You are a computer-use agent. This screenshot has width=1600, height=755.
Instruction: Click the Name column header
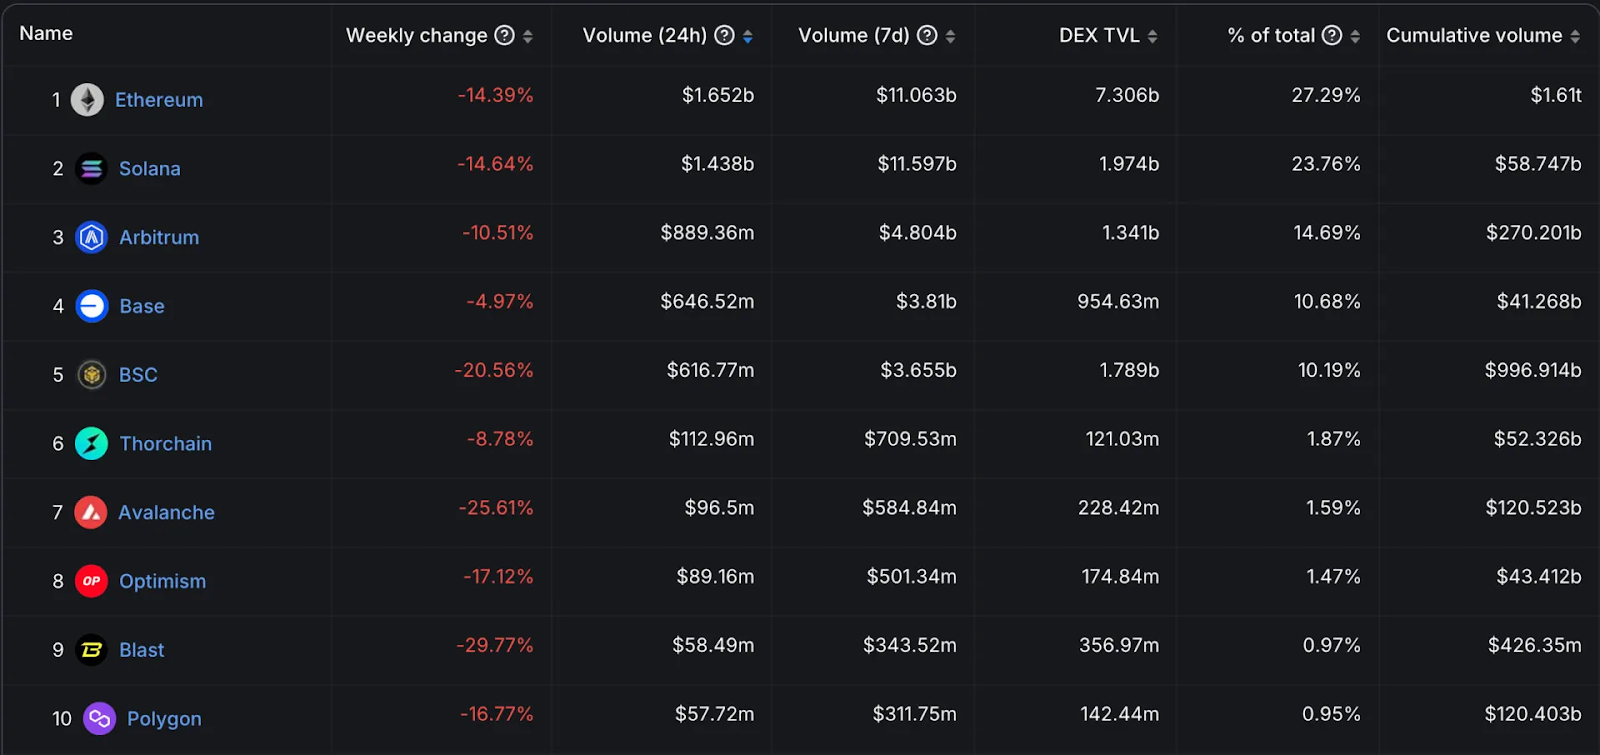click(x=46, y=34)
